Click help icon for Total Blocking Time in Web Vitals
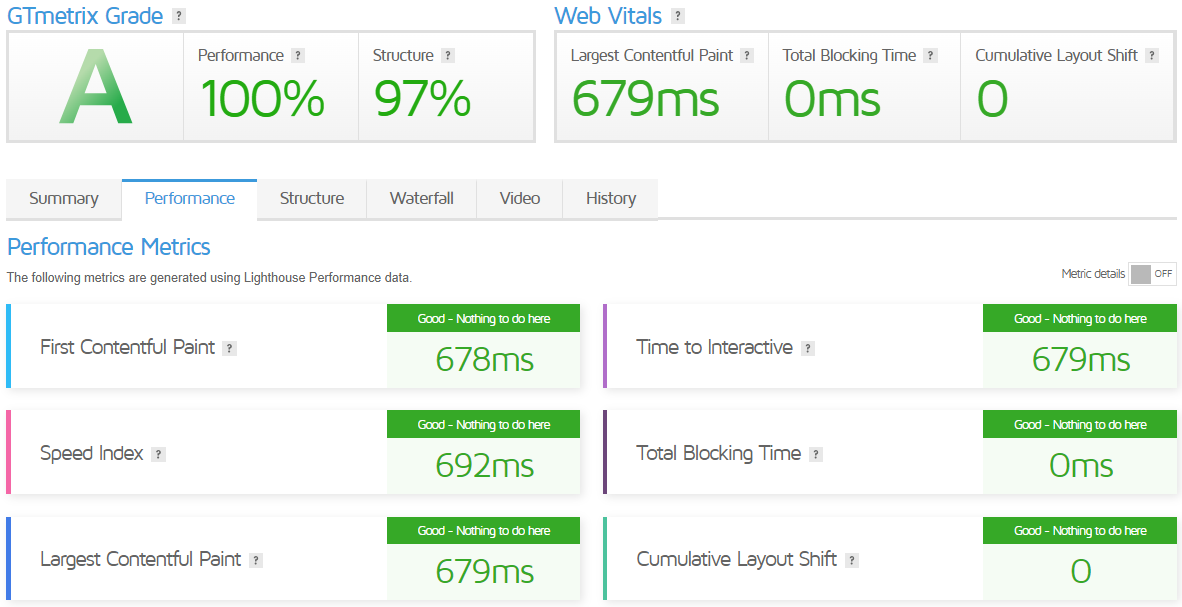 point(930,56)
